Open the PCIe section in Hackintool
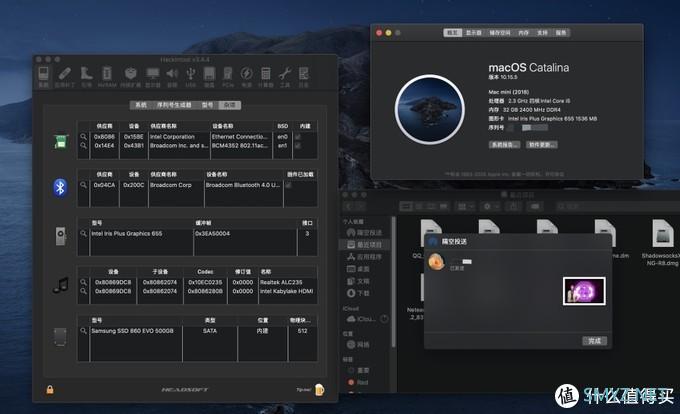 [228, 77]
